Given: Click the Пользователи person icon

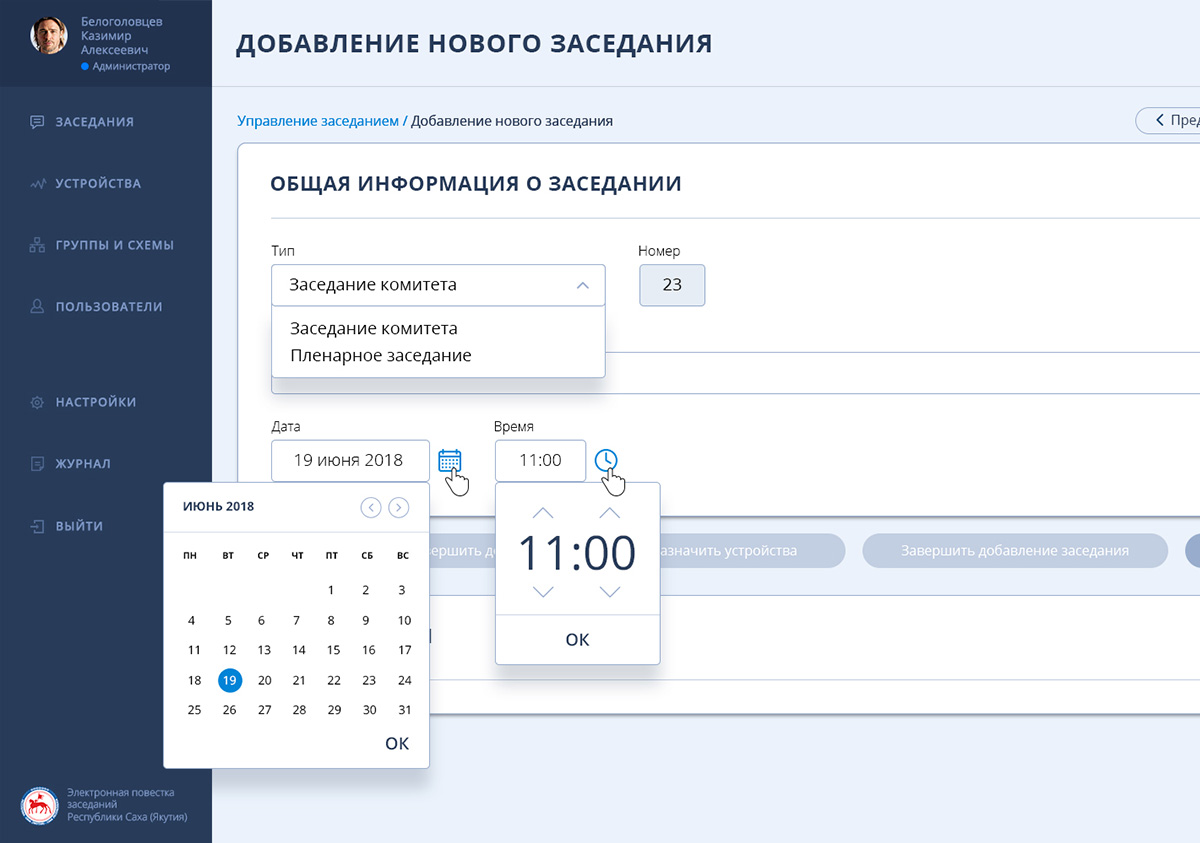Looking at the screenshot, I should pos(37,307).
